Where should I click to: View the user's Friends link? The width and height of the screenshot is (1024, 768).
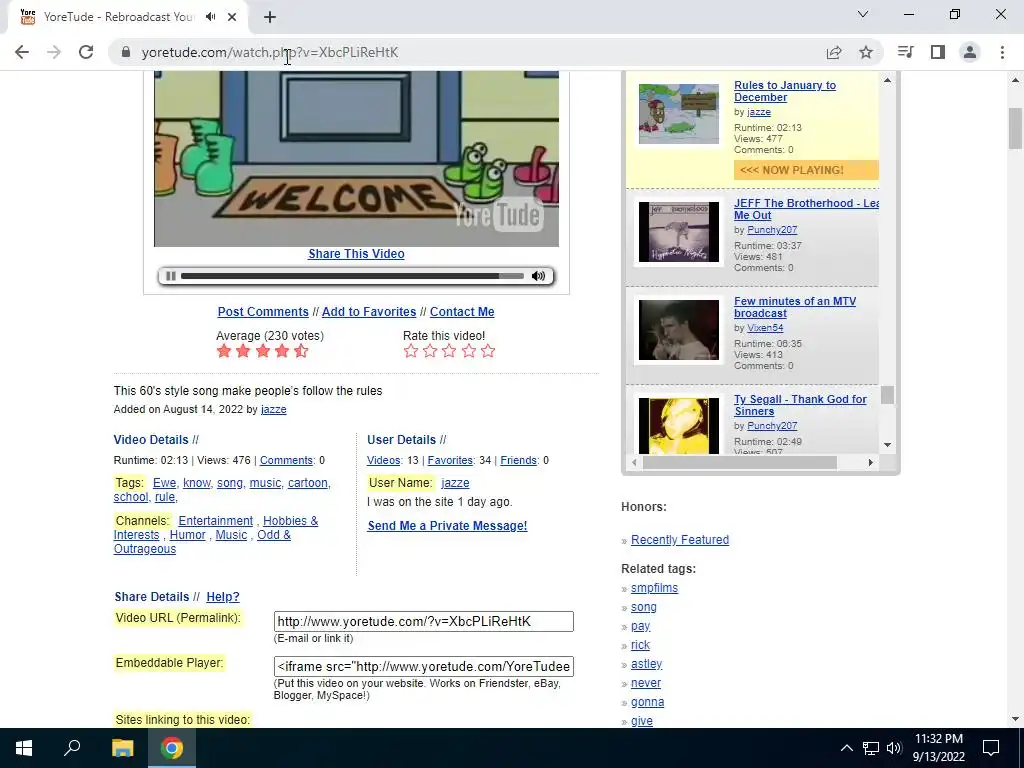519,460
